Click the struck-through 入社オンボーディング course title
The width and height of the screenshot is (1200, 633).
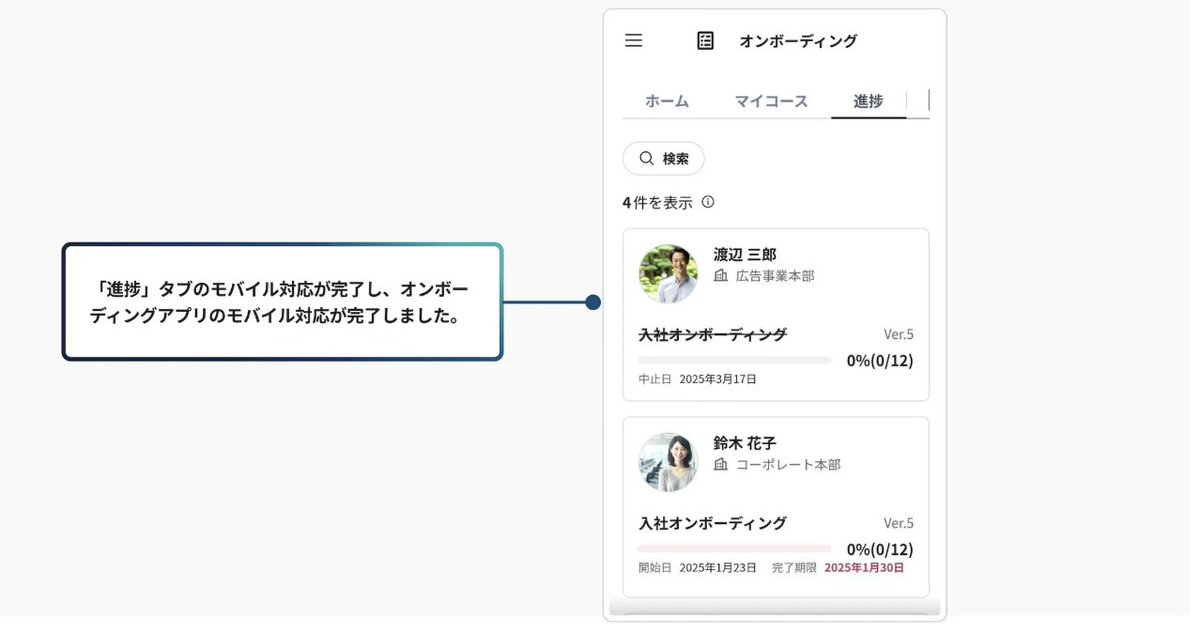tap(713, 334)
